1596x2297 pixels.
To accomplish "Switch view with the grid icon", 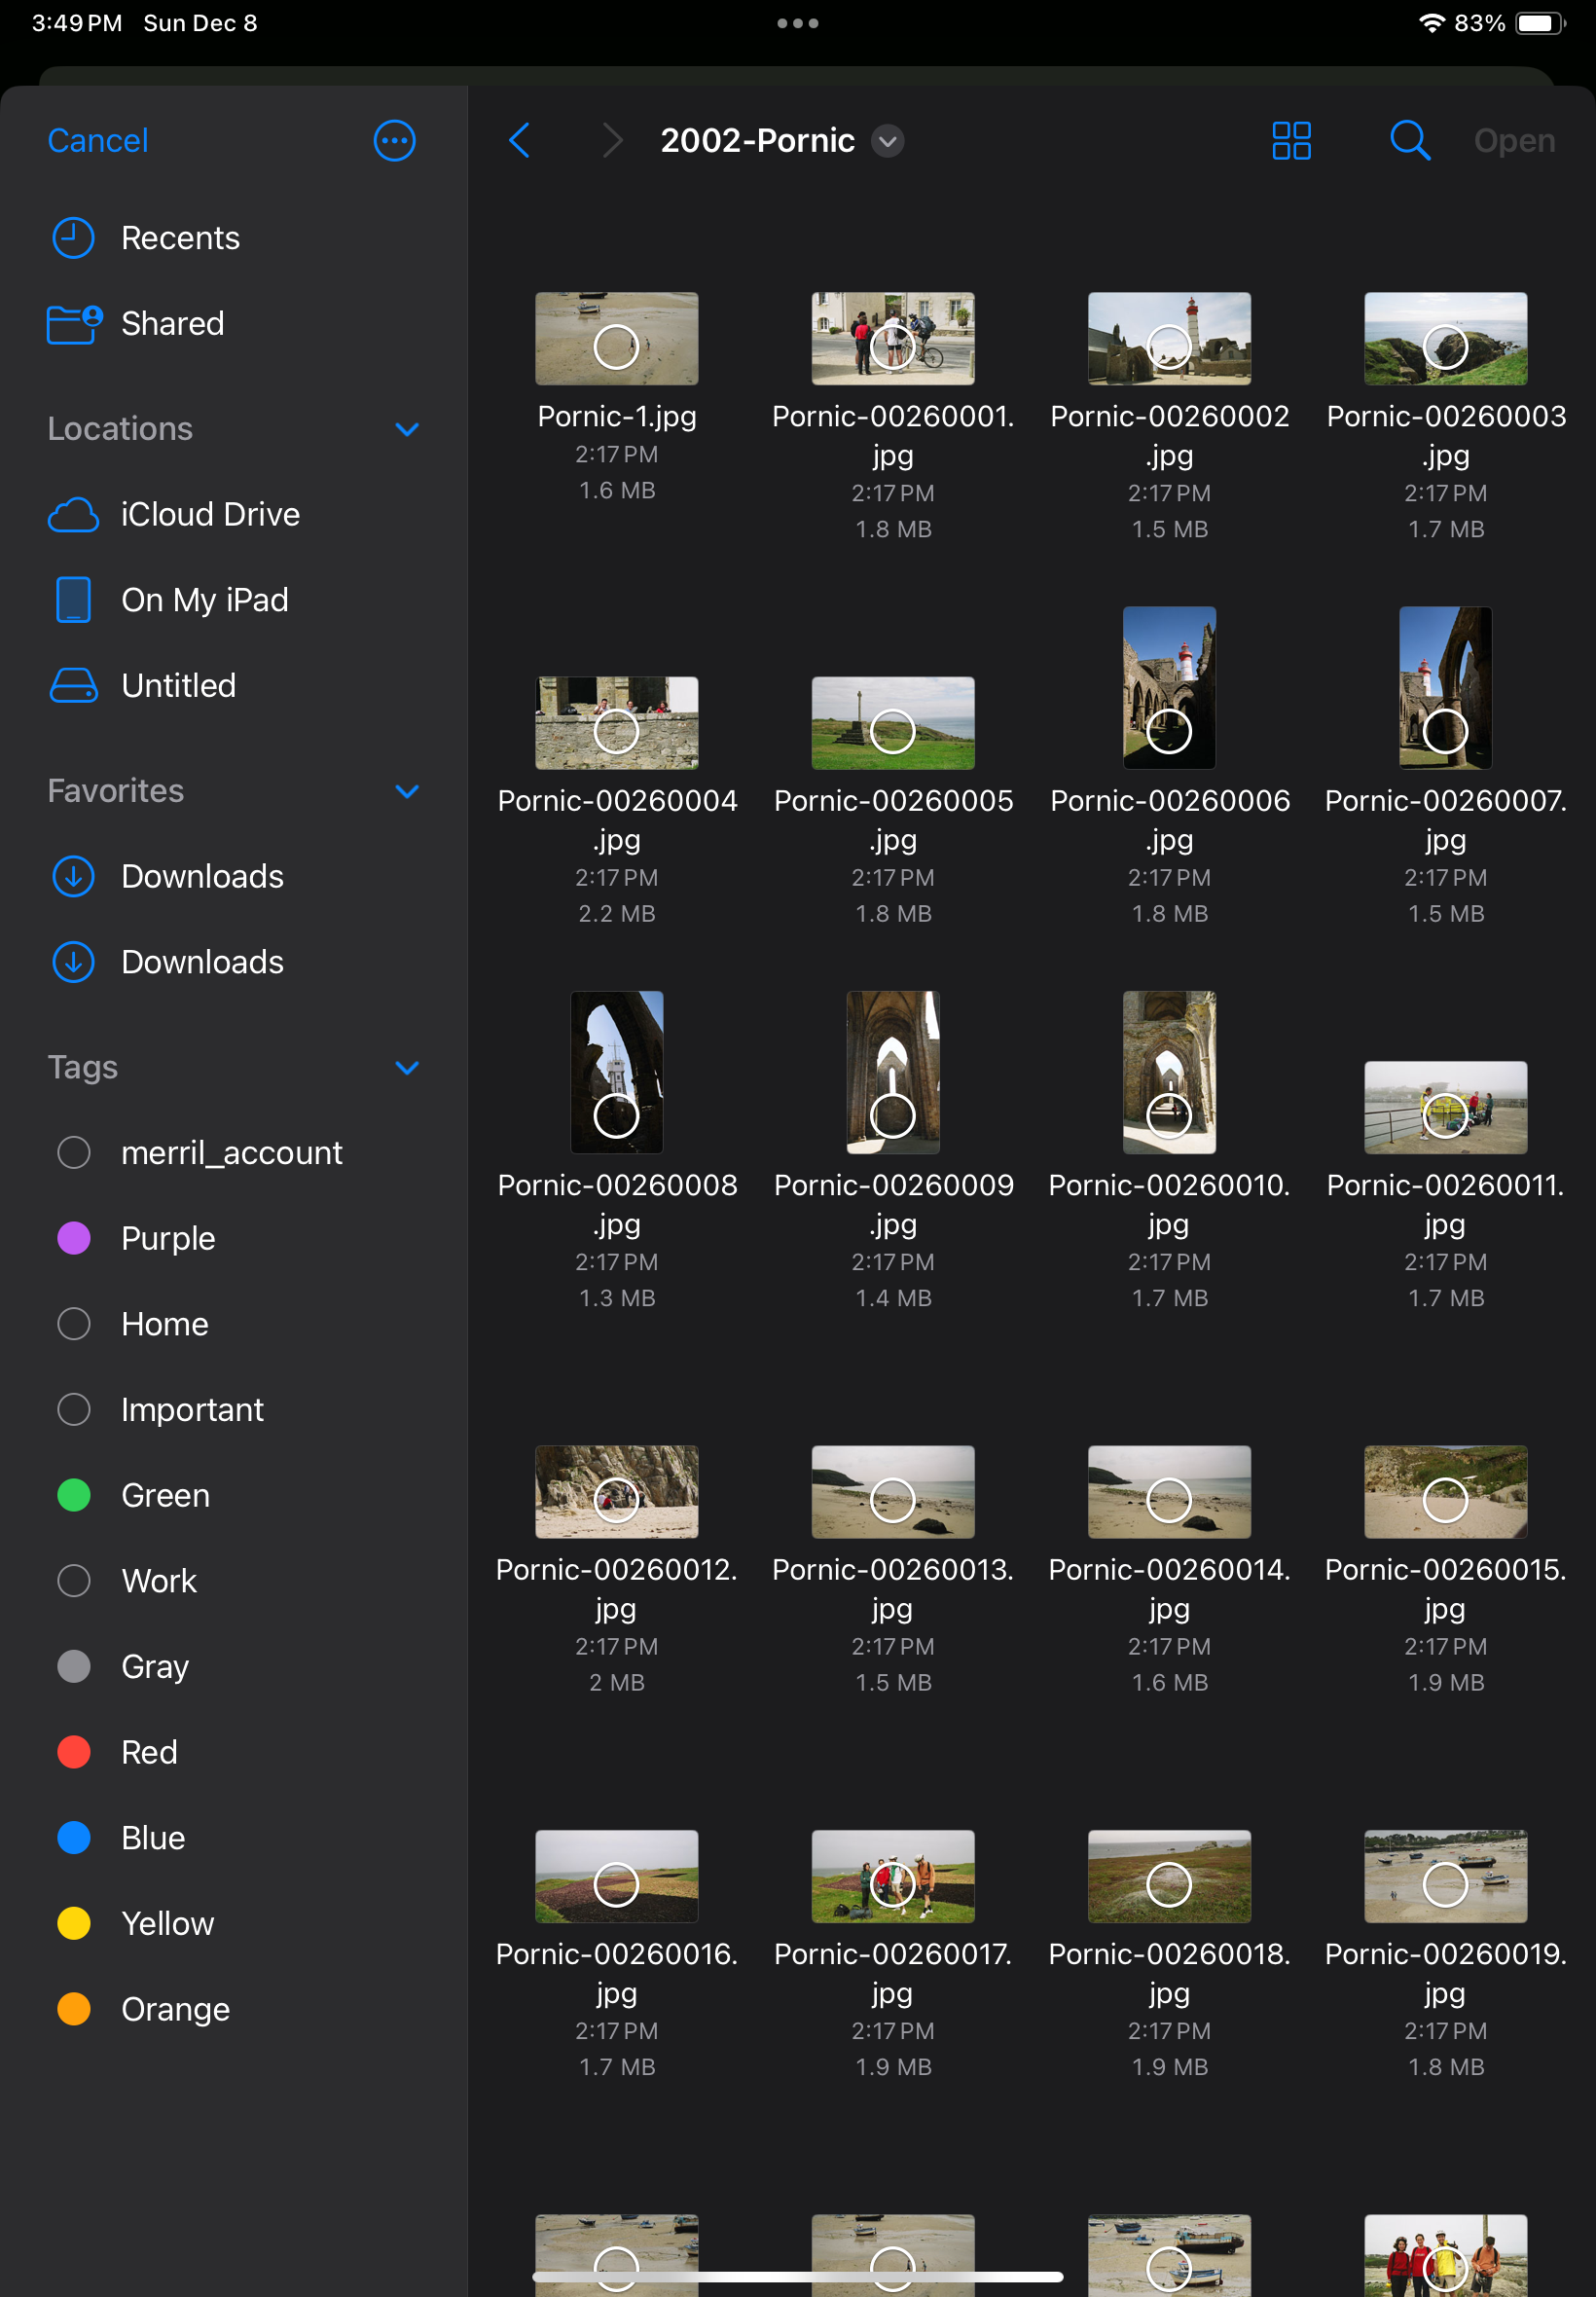I will point(1290,141).
